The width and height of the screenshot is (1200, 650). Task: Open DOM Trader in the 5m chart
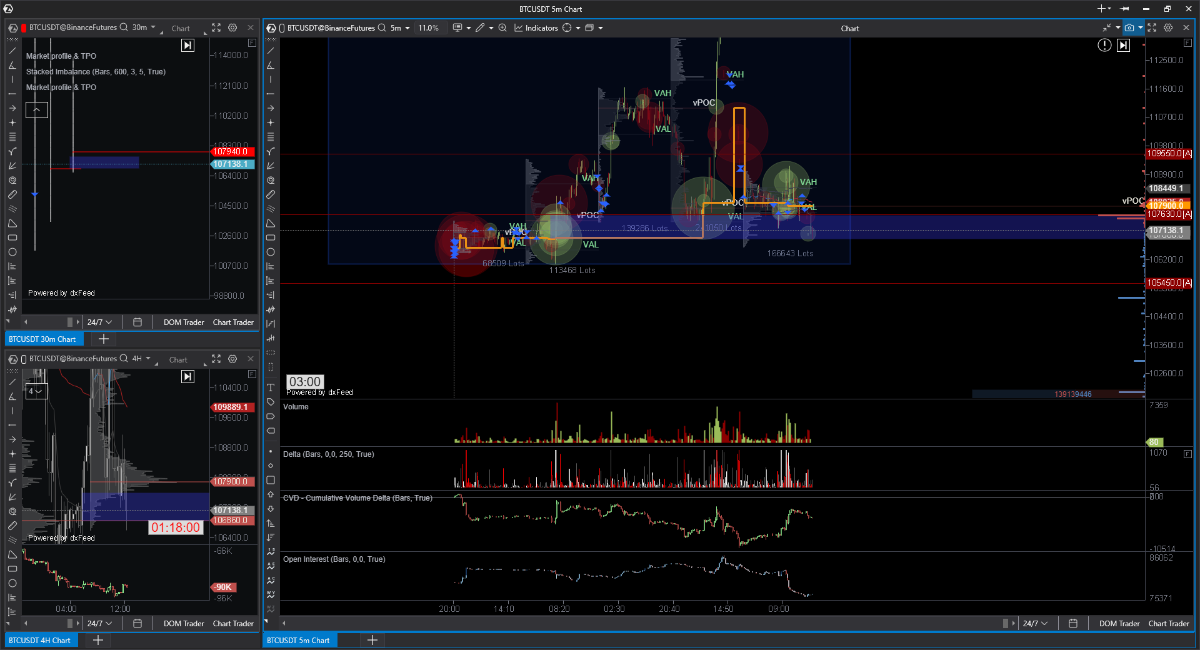(1120, 623)
